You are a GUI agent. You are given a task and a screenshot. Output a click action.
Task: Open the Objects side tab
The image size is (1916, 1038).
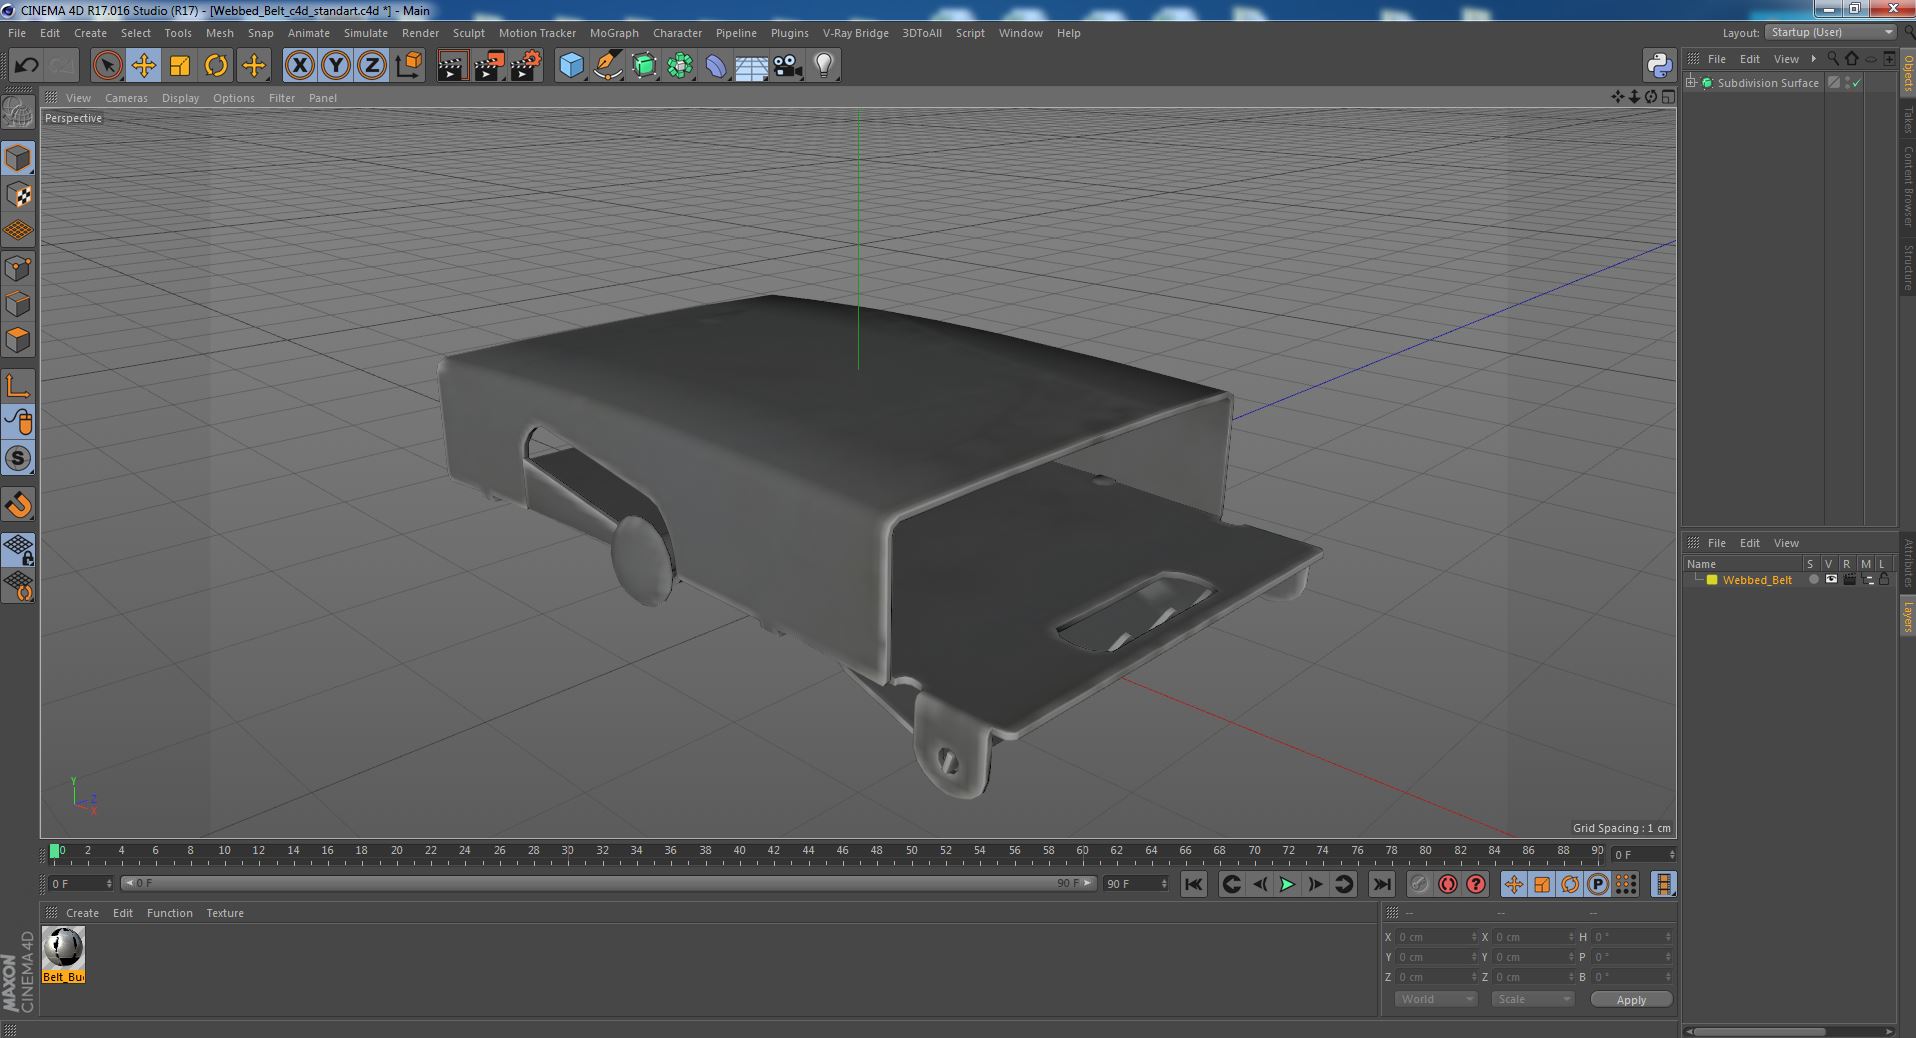[x=1907, y=73]
